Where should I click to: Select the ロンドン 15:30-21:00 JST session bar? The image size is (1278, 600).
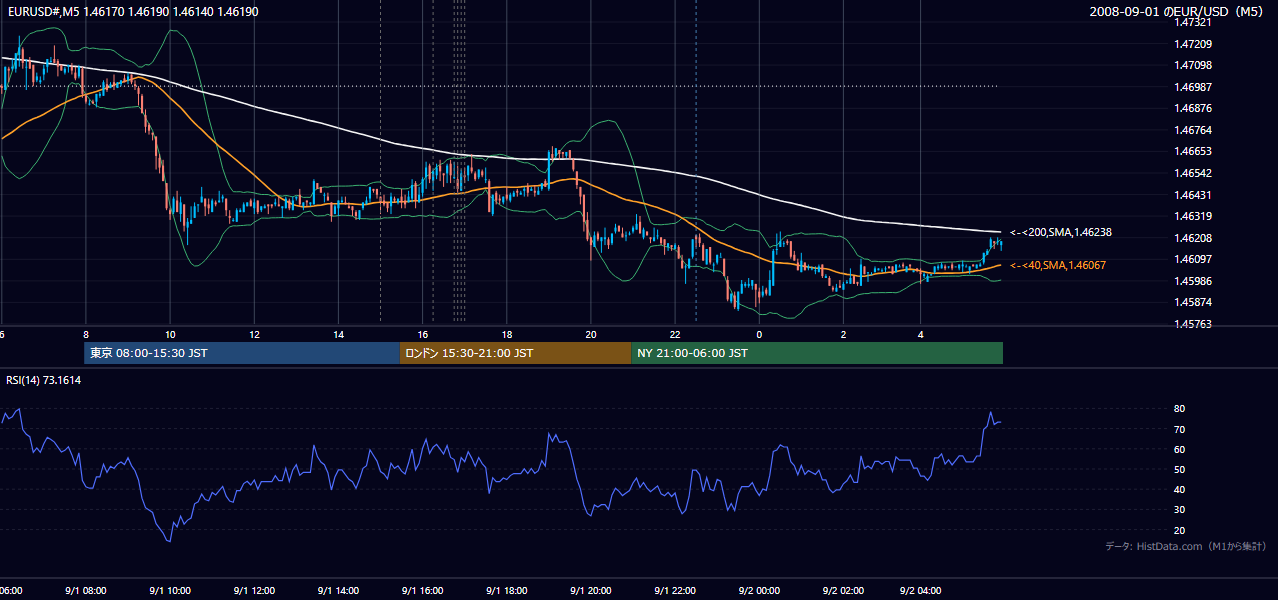point(515,353)
